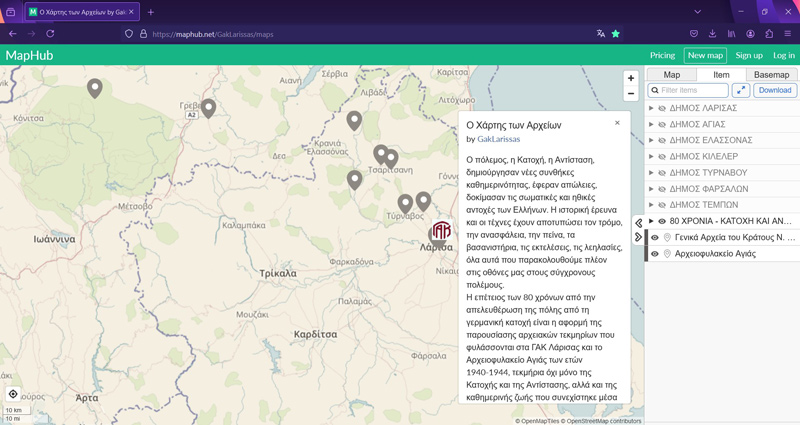Expand the ΔΗΜΟΣ ΤΥΡΝΑΒΟΥ group

651,173
